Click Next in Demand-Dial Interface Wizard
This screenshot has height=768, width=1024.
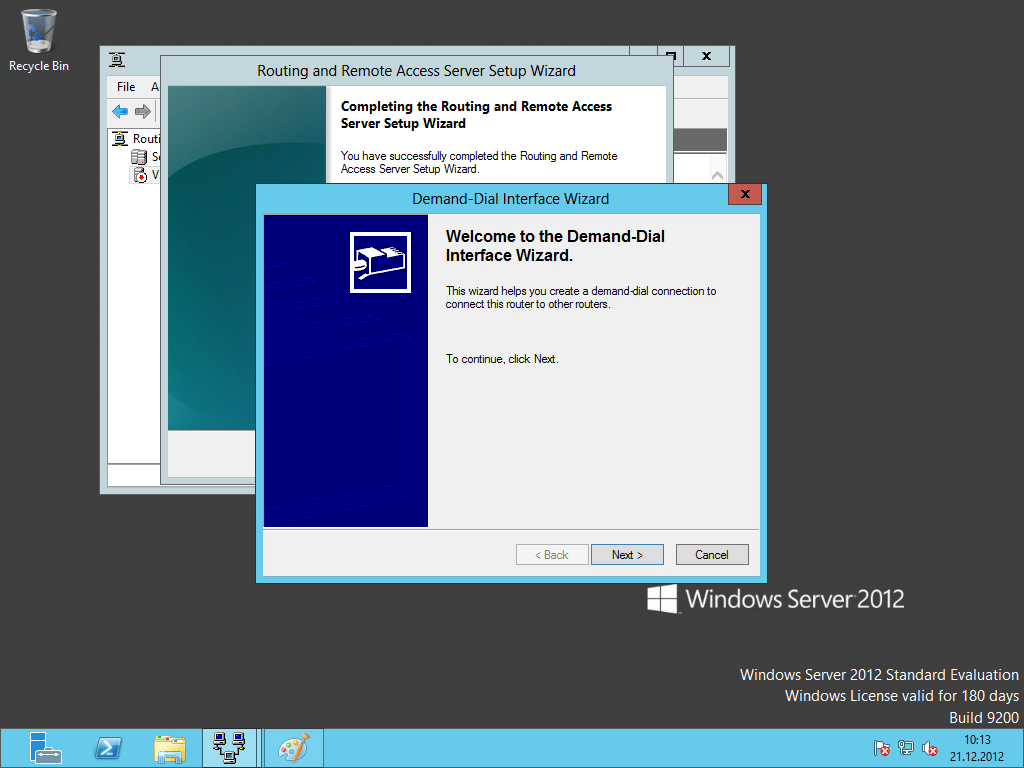pyautogui.click(x=627, y=555)
